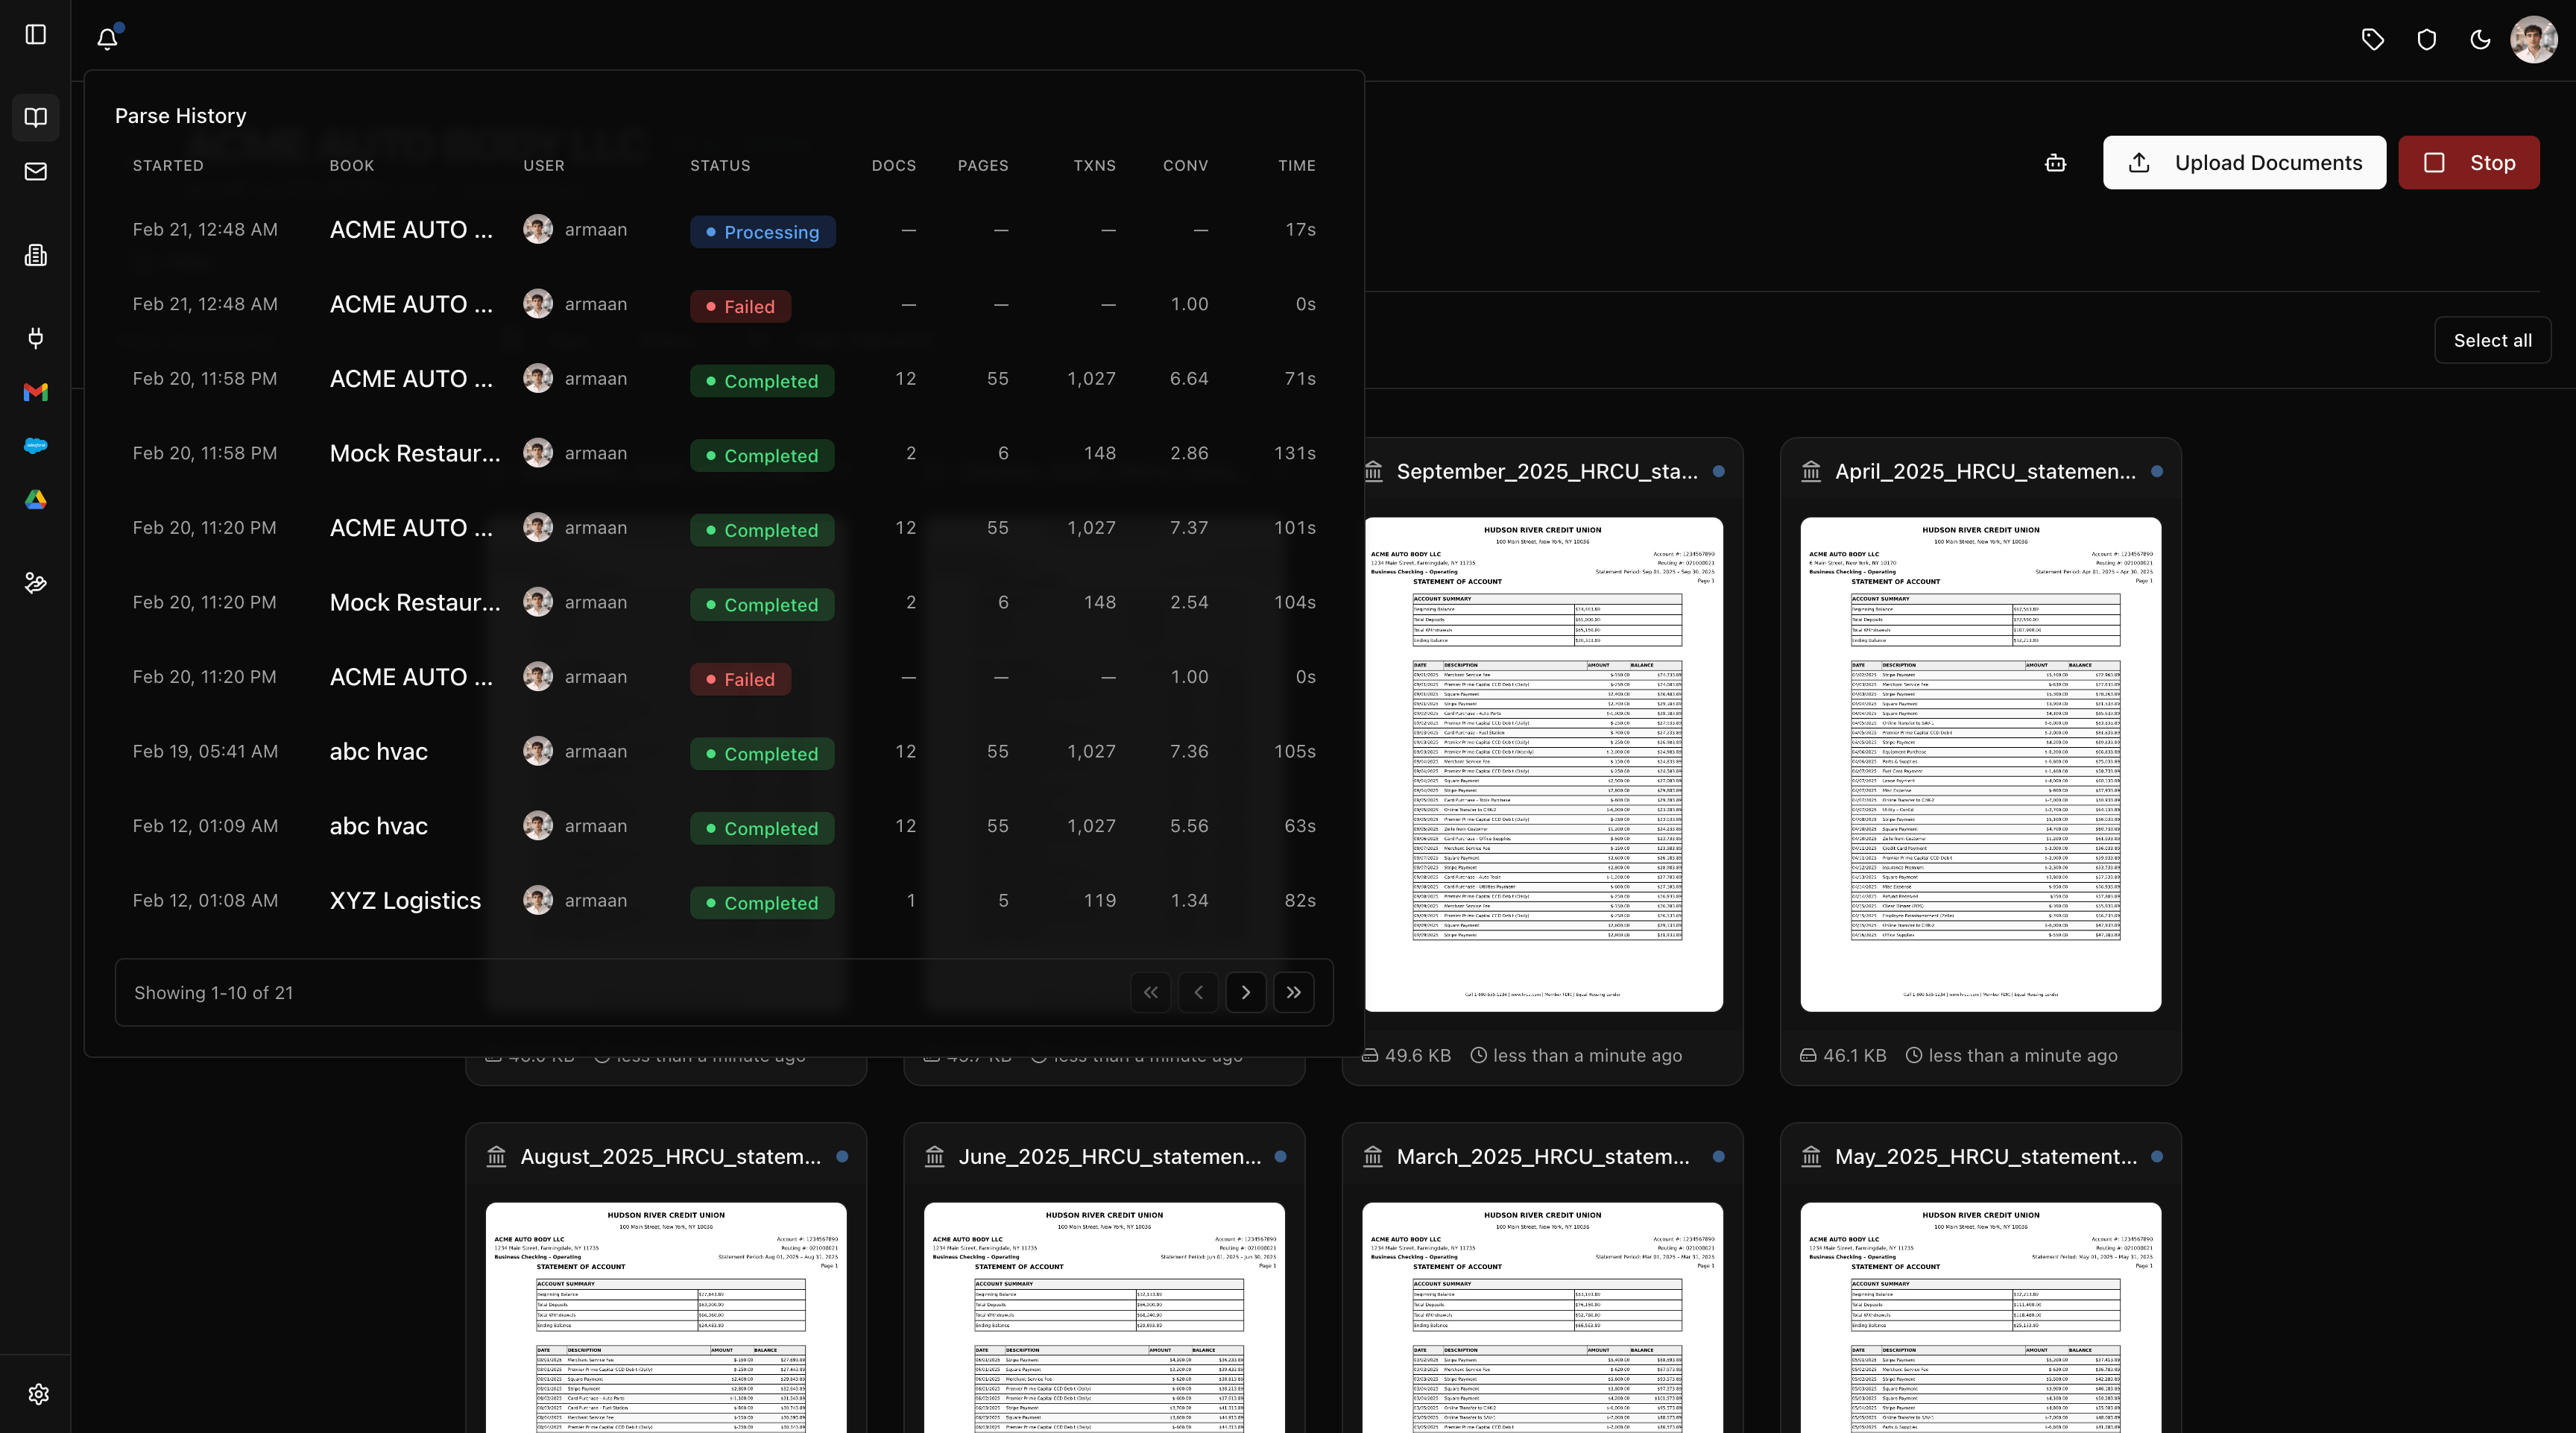Toggle the sidebar panel icon
Image resolution: width=2576 pixels, height=1433 pixels.
[x=36, y=34]
